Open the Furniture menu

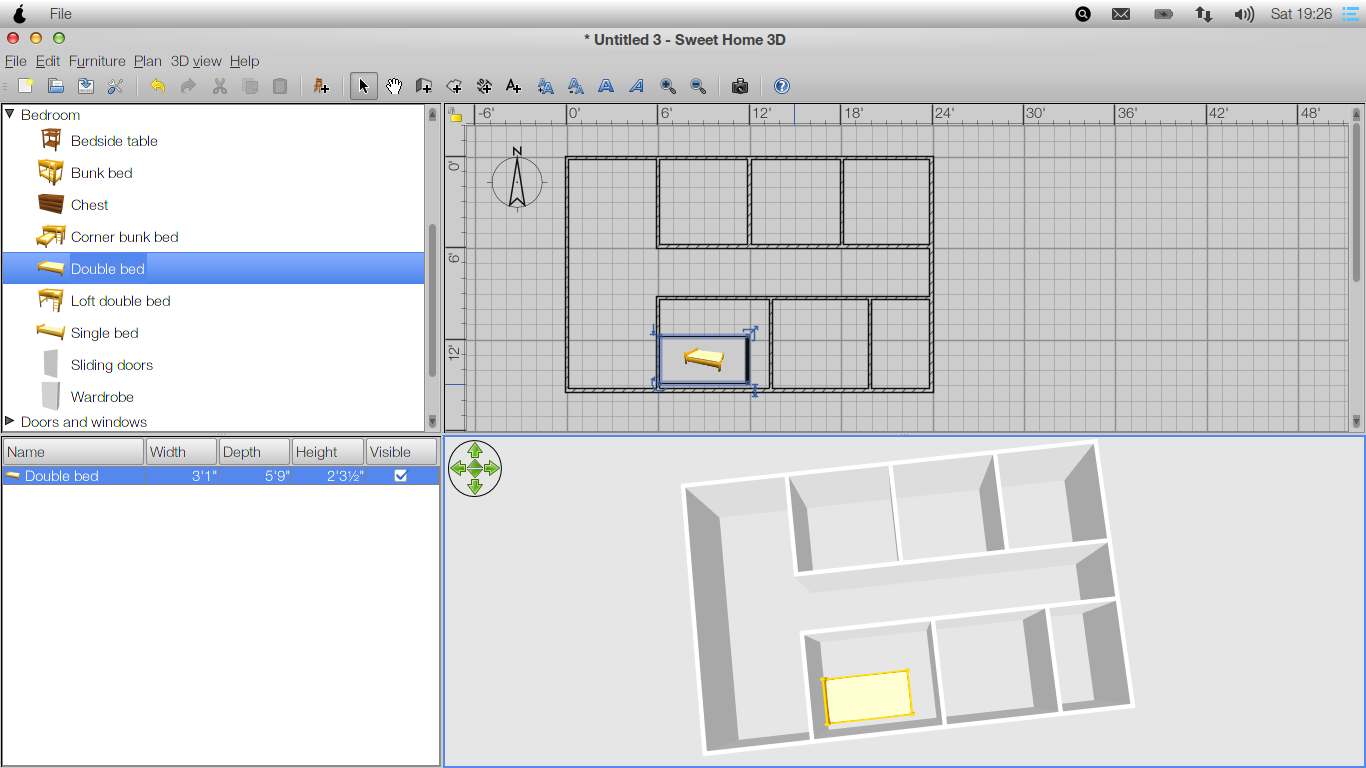click(x=97, y=61)
